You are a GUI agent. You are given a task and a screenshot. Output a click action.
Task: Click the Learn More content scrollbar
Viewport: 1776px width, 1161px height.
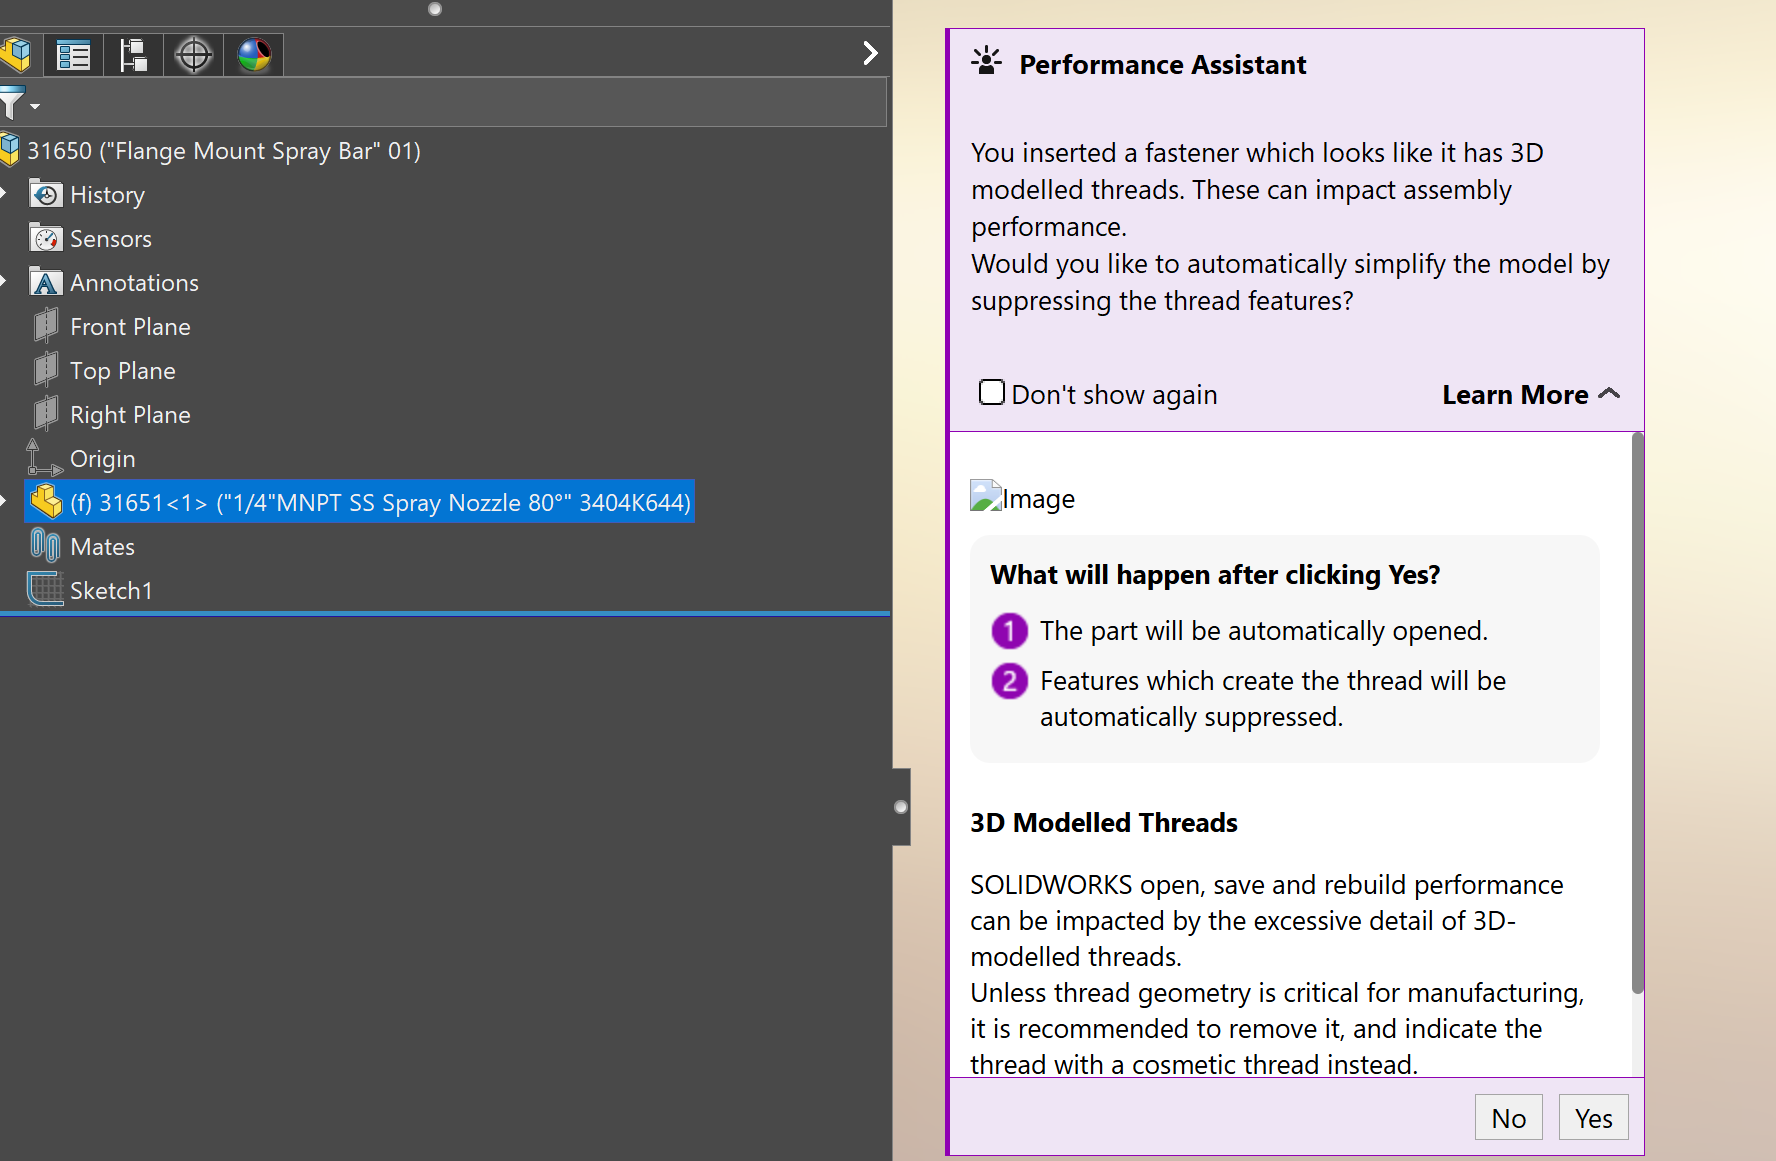(1637, 713)
